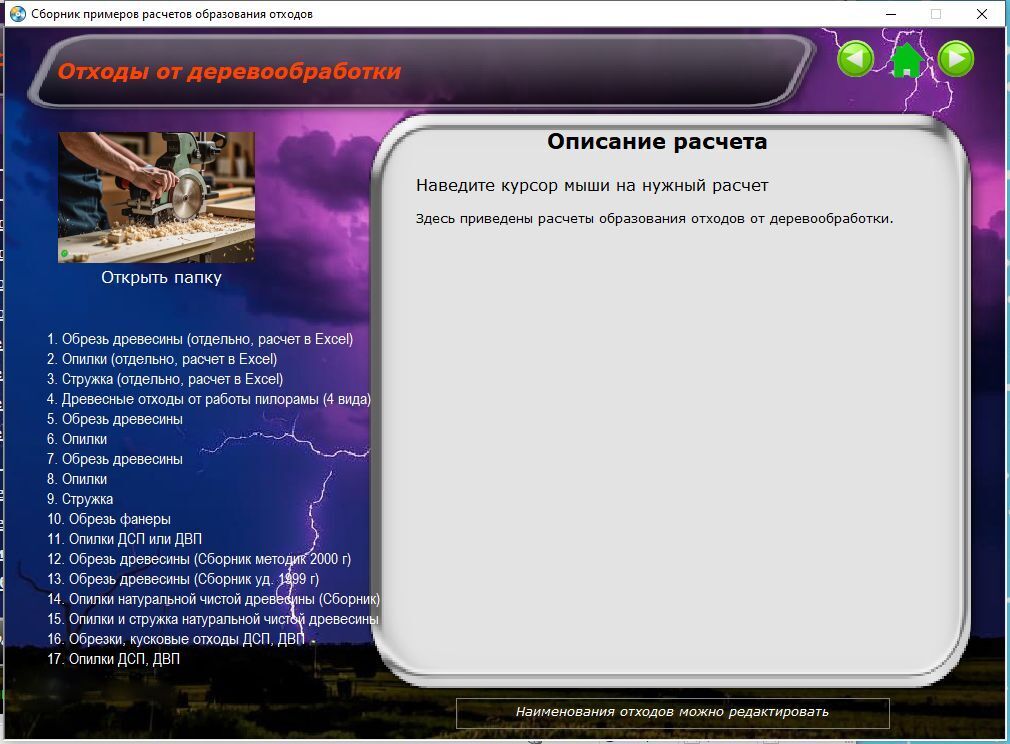Select item '6. Опилки'
This screenshot has width=1010, height=744.
tap(77, 439)
